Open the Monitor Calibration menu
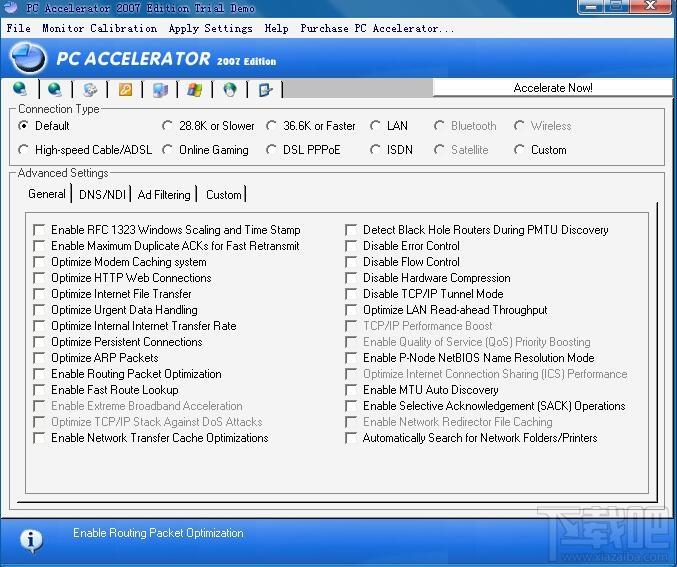Screen dimensions: 677x567 [x=100, y=29]
